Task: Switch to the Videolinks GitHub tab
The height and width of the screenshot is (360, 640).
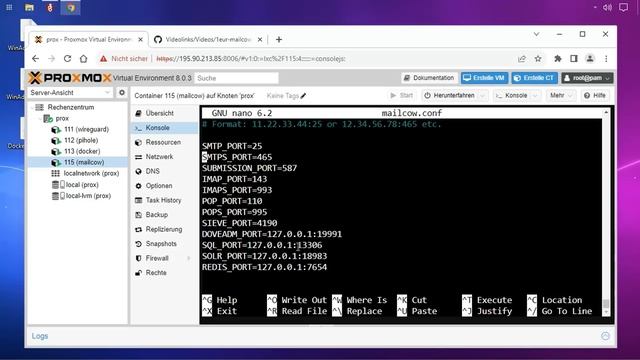Action: (x=207, y=40)
